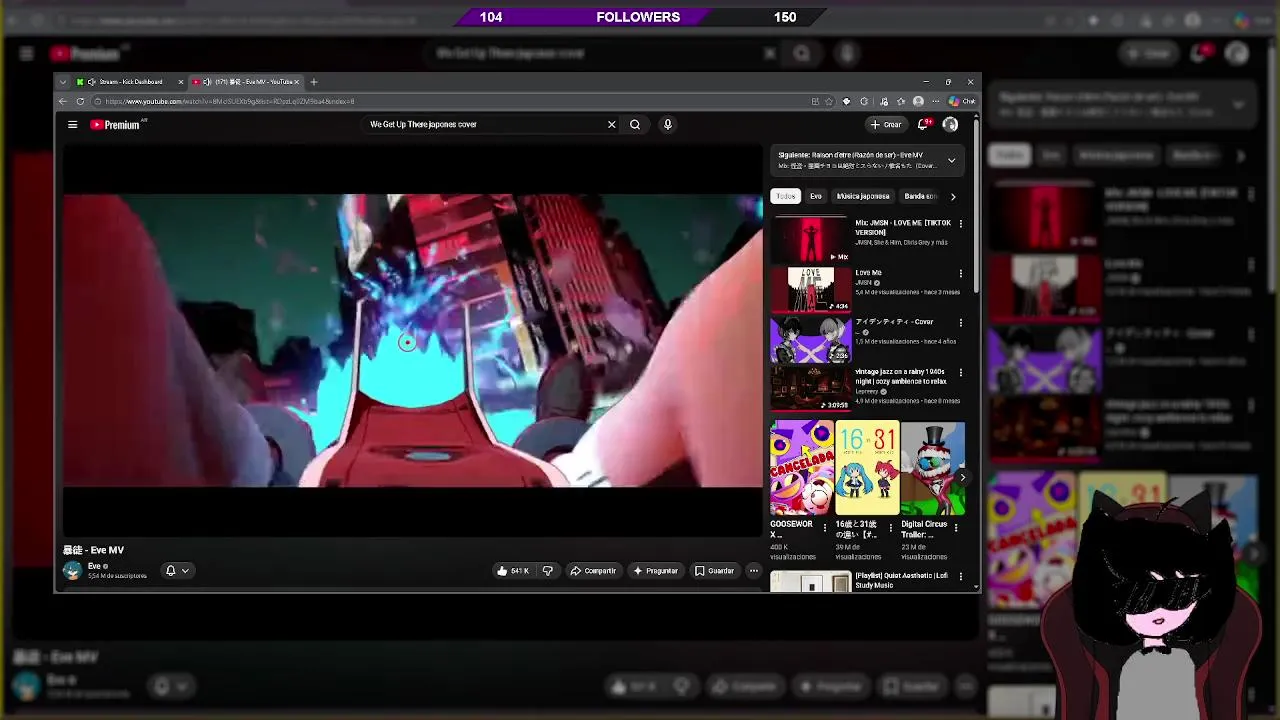Show next shorts with the arrow
The image size is (1280, 720).
click(x=962, y=477)
